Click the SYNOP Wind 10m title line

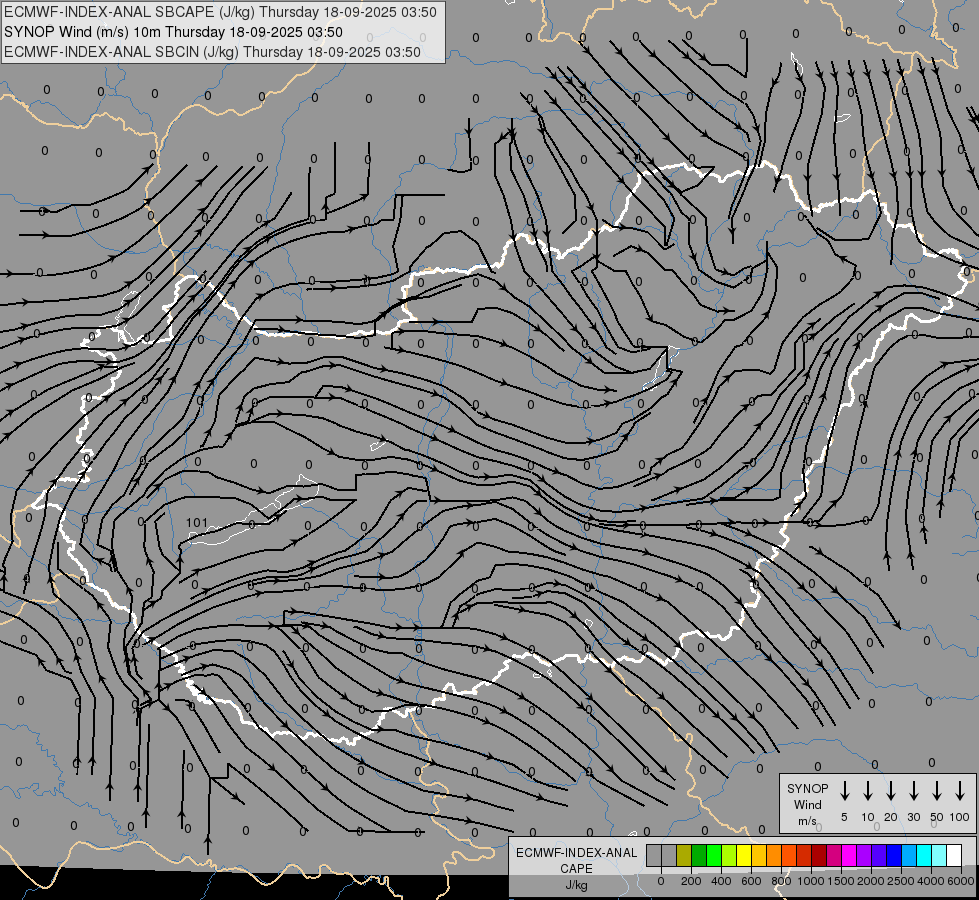point(173,32)
